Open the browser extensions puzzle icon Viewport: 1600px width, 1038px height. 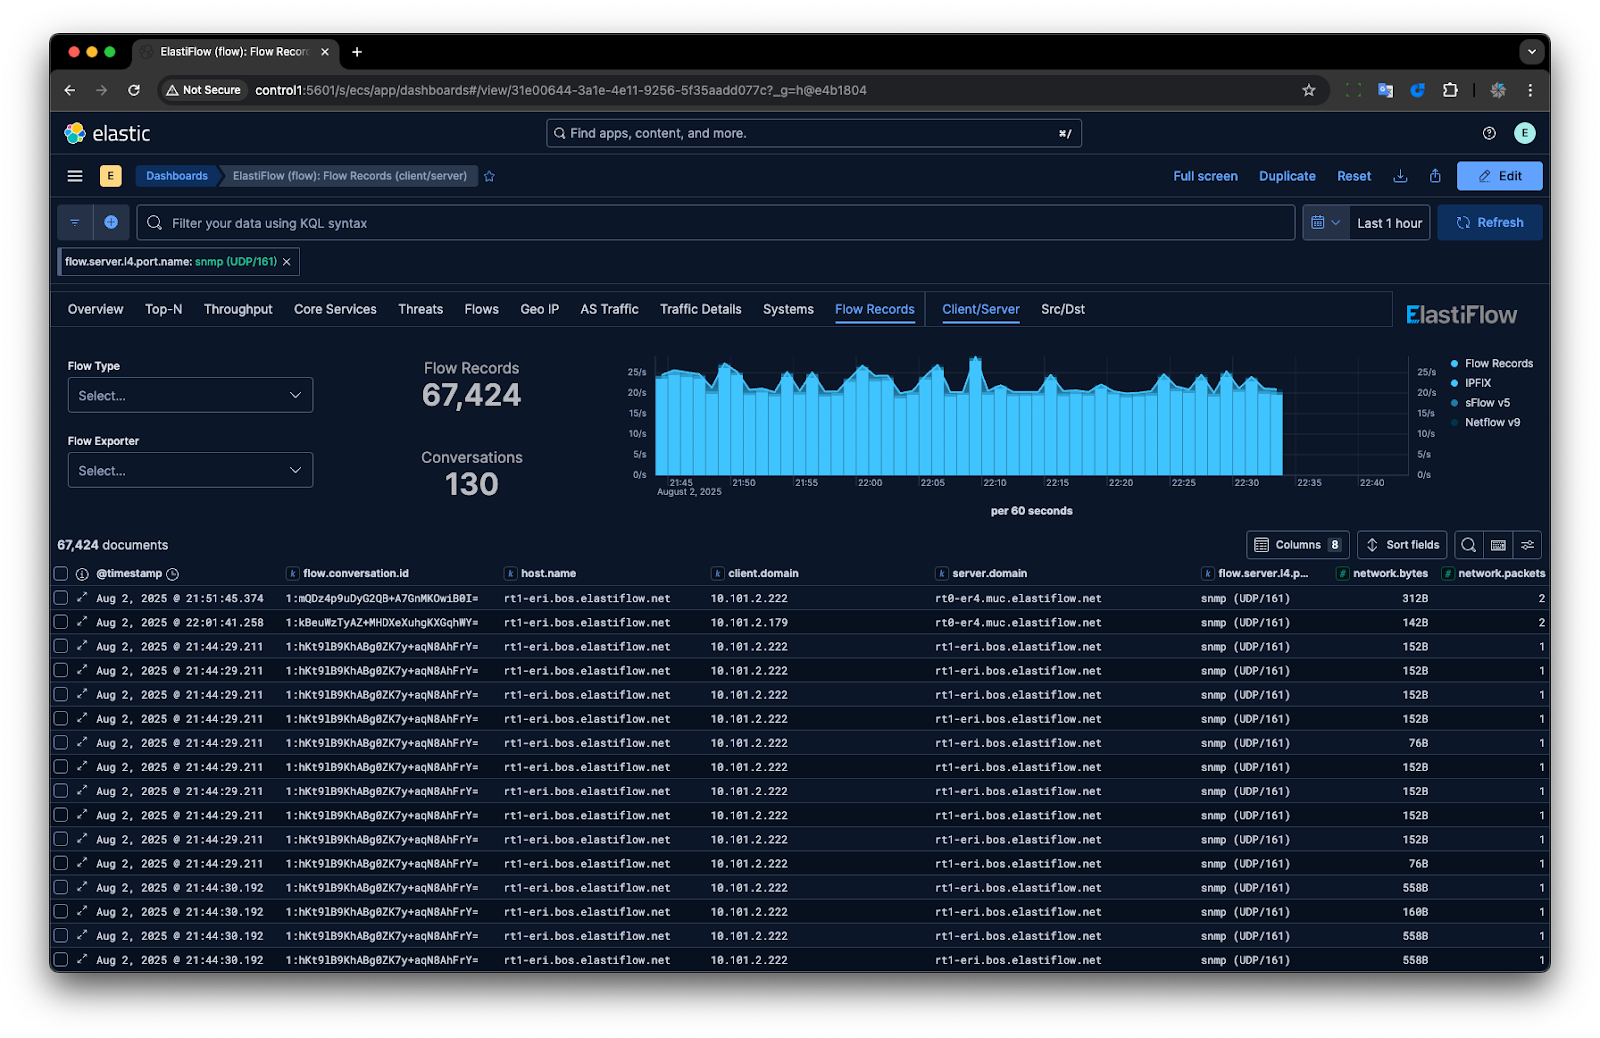tap(1450, 90)
